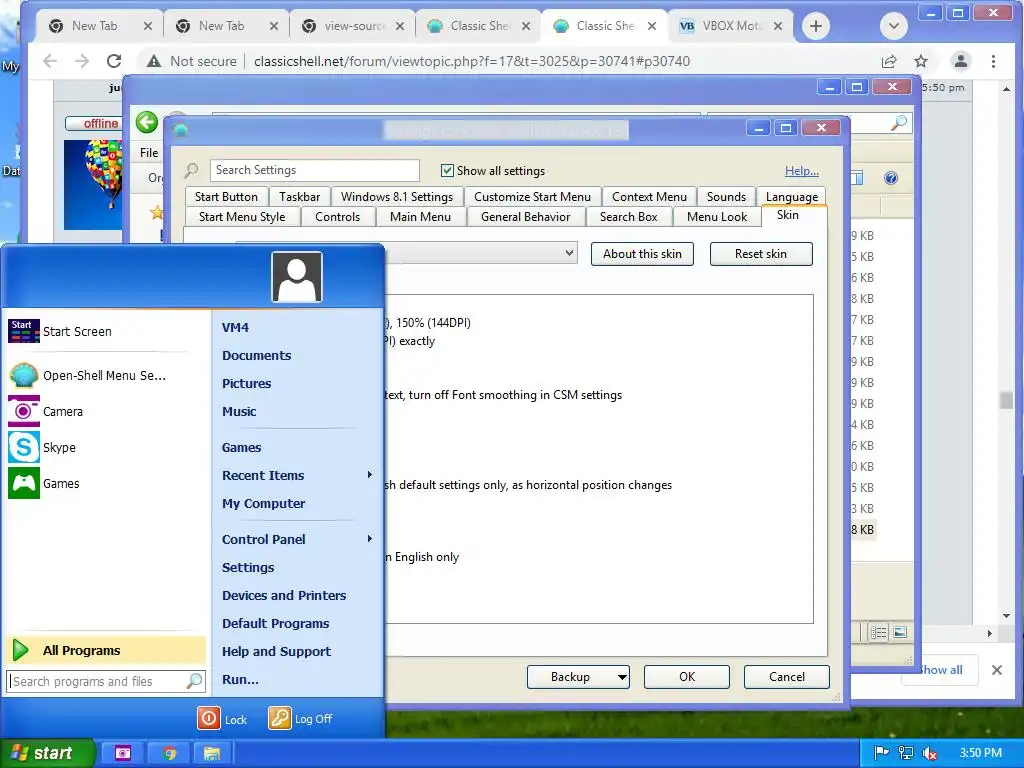The height and width of the screenshot is (768, 1024).
Task: Open the Windows 8.1 Settings tab
Action: 397,197
